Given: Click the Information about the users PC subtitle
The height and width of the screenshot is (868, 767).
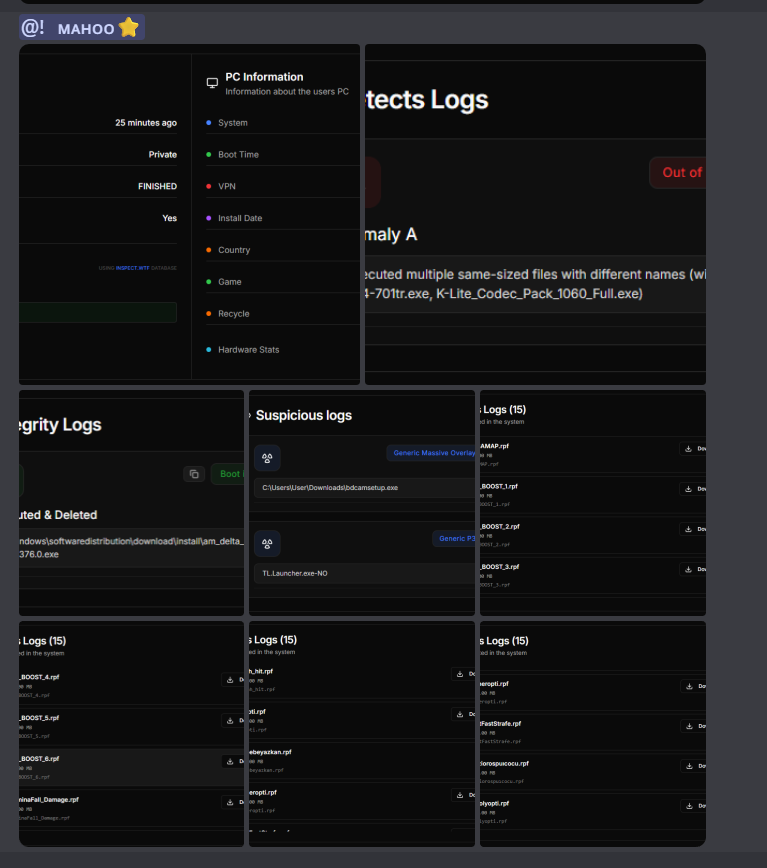Looking at the screenshot, I should click(287, 92).
